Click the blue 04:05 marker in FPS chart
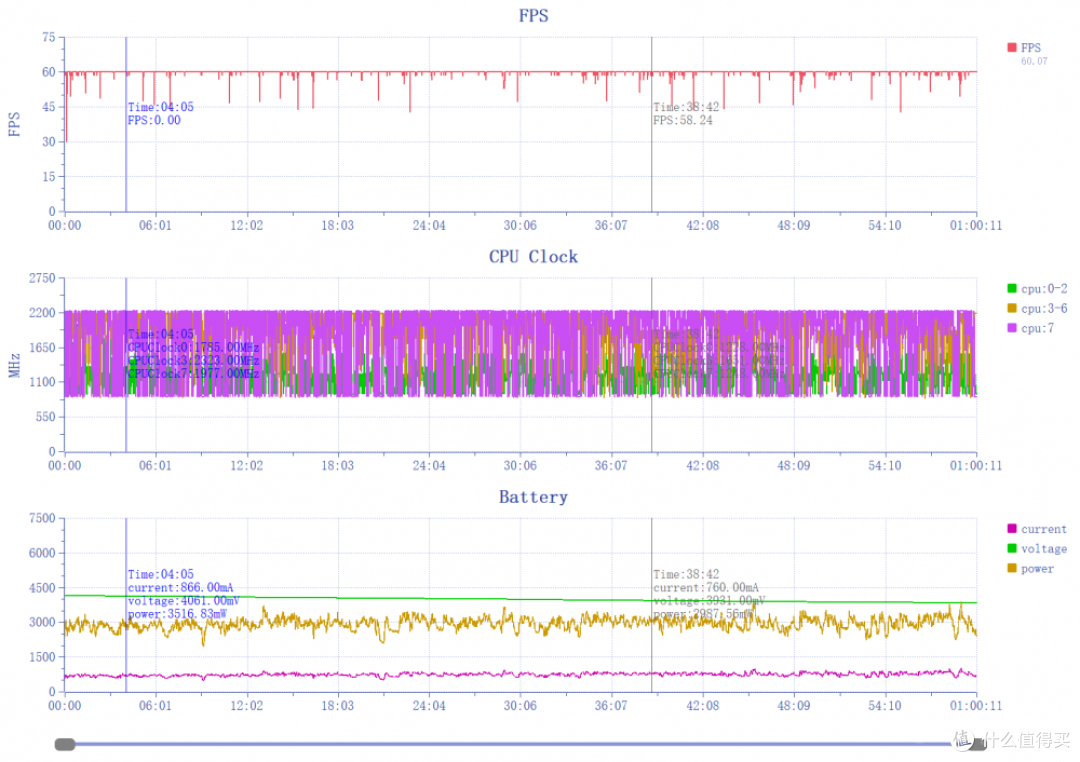 click(126, 124)
